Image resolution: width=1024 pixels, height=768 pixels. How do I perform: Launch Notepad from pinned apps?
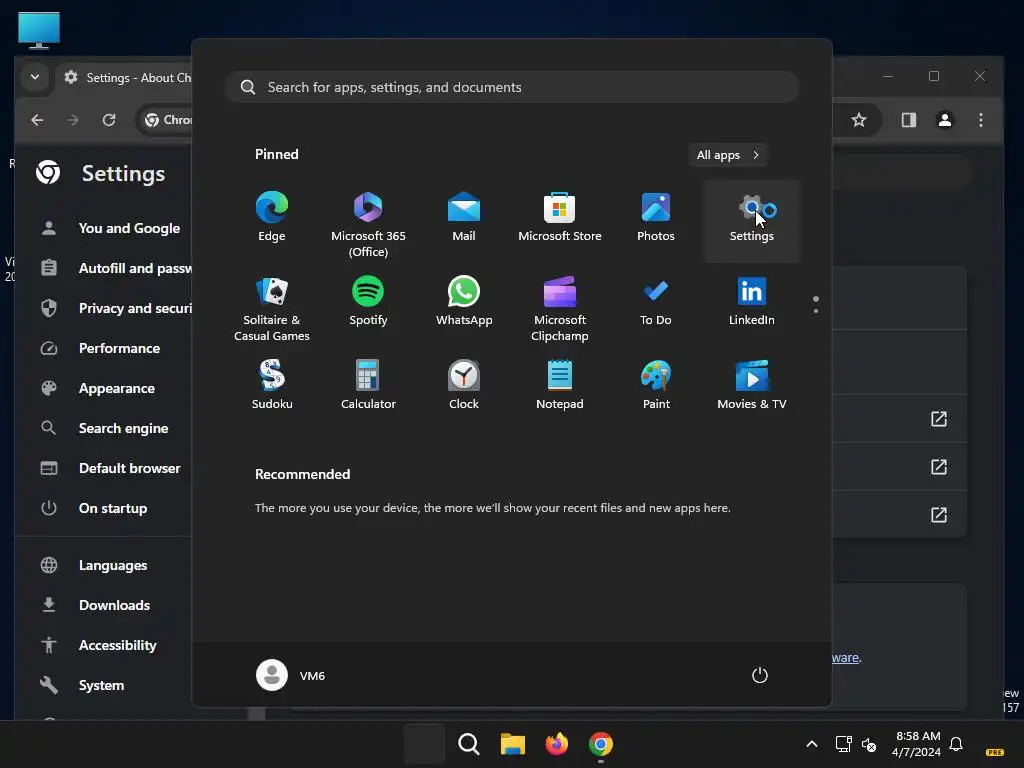pyautogui.click(x=560, y=387)
